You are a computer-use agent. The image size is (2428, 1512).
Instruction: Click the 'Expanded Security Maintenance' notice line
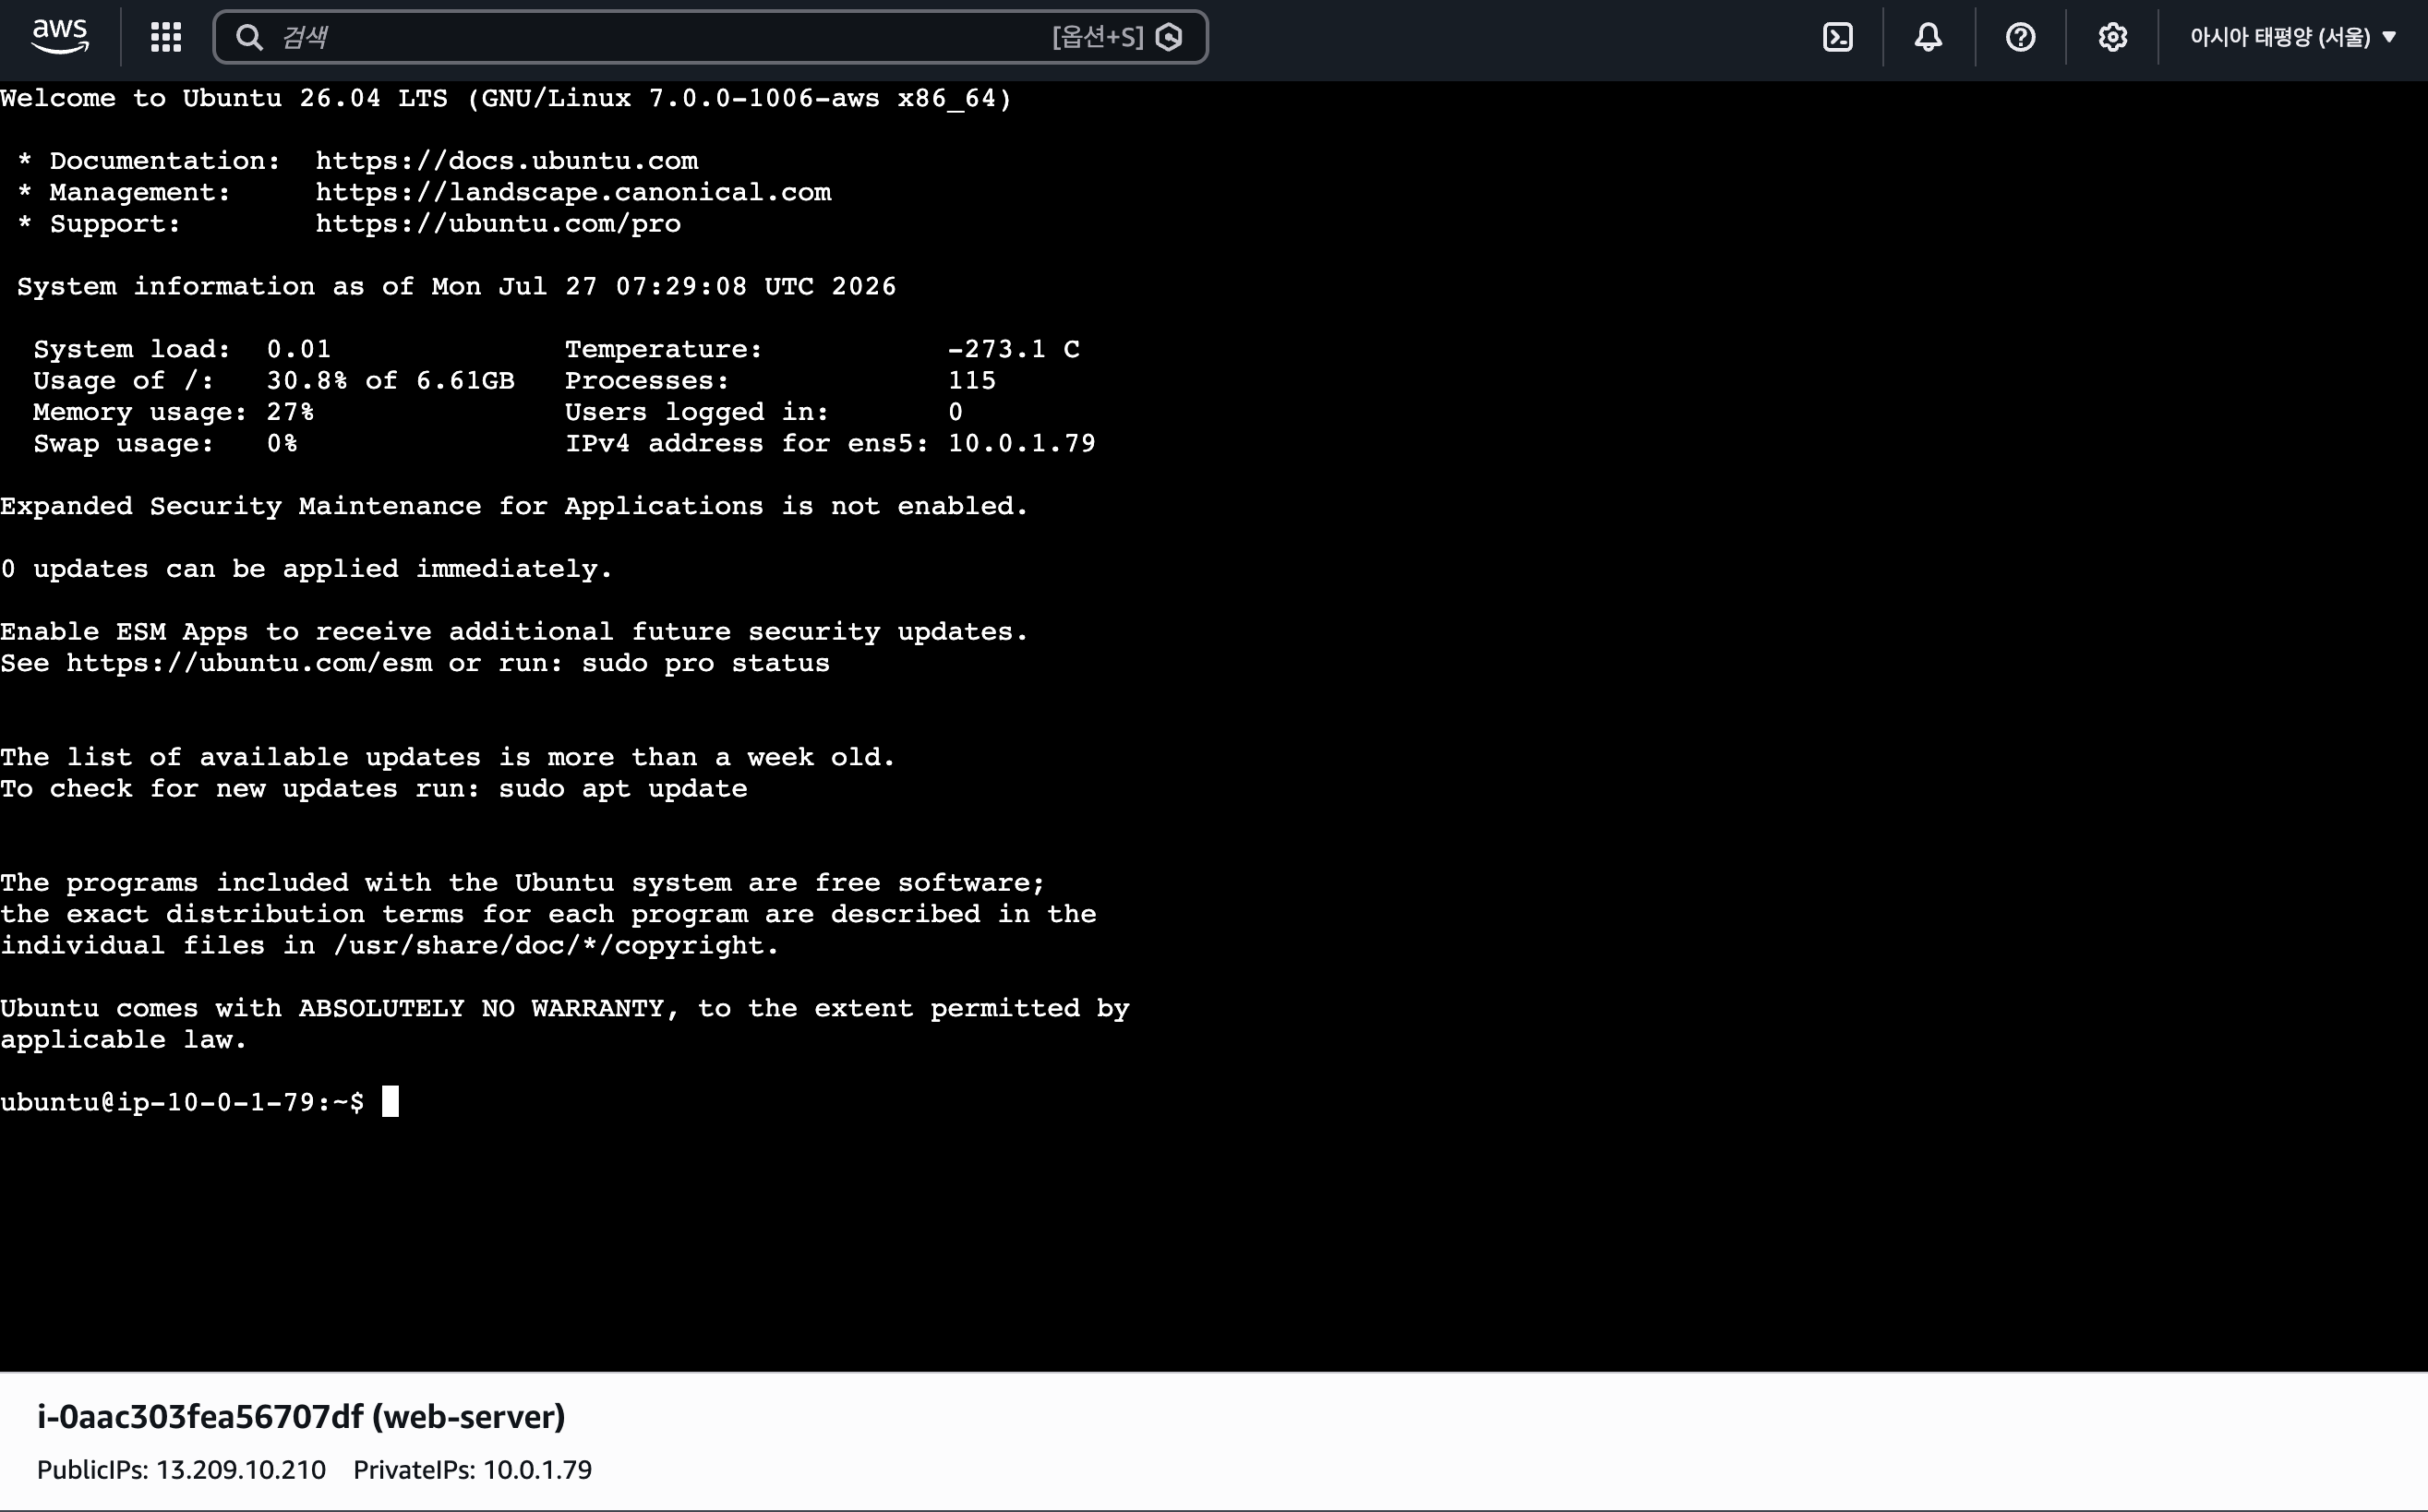(514, 506)
